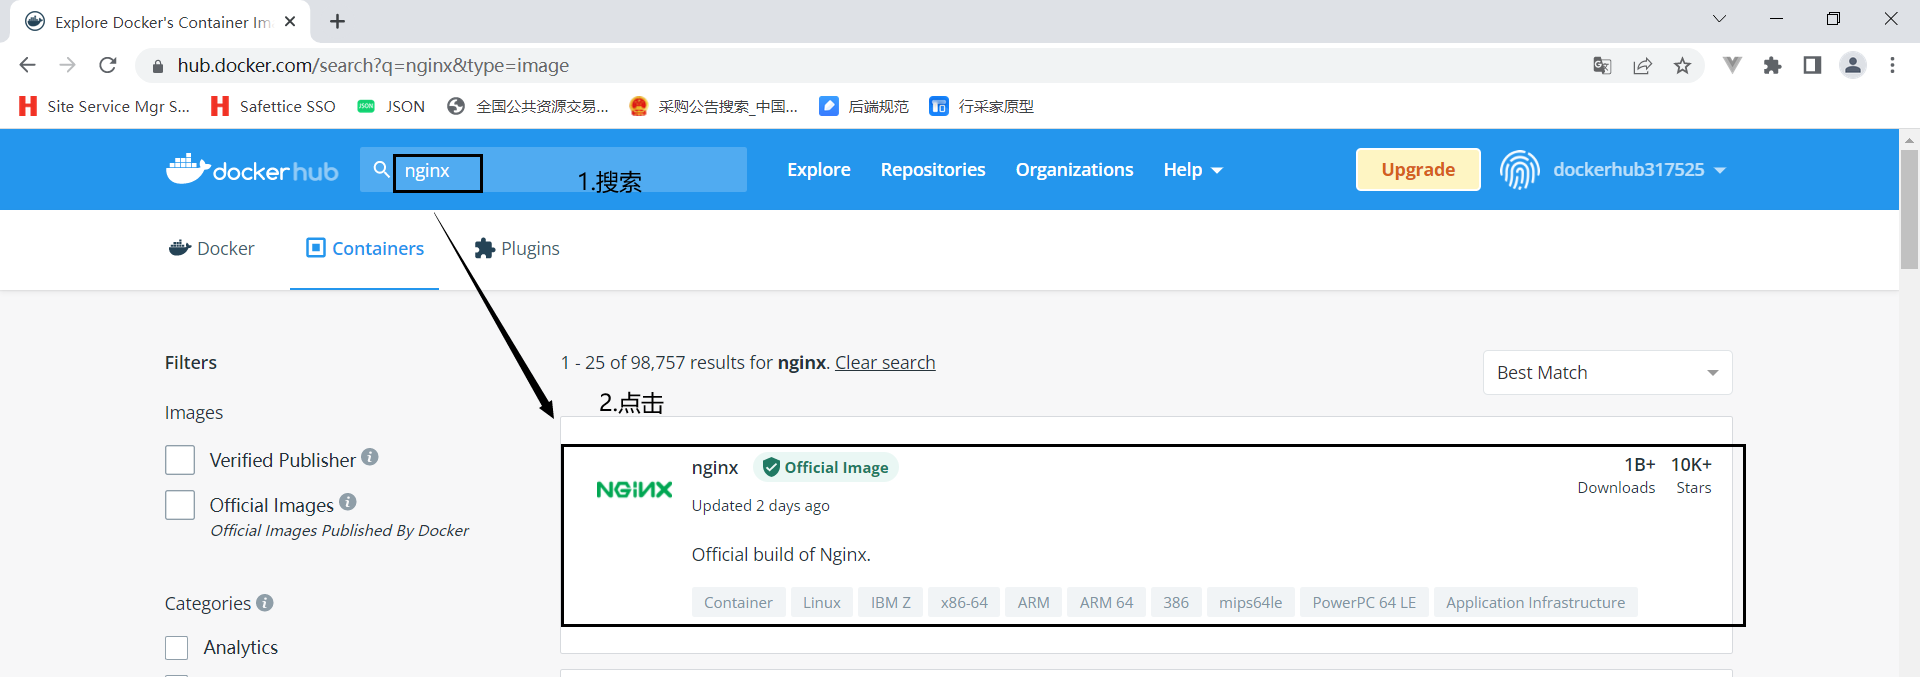The image size is (1920, 677).
Task: Check the Analytics category checkbox
Action: [176, 648]
